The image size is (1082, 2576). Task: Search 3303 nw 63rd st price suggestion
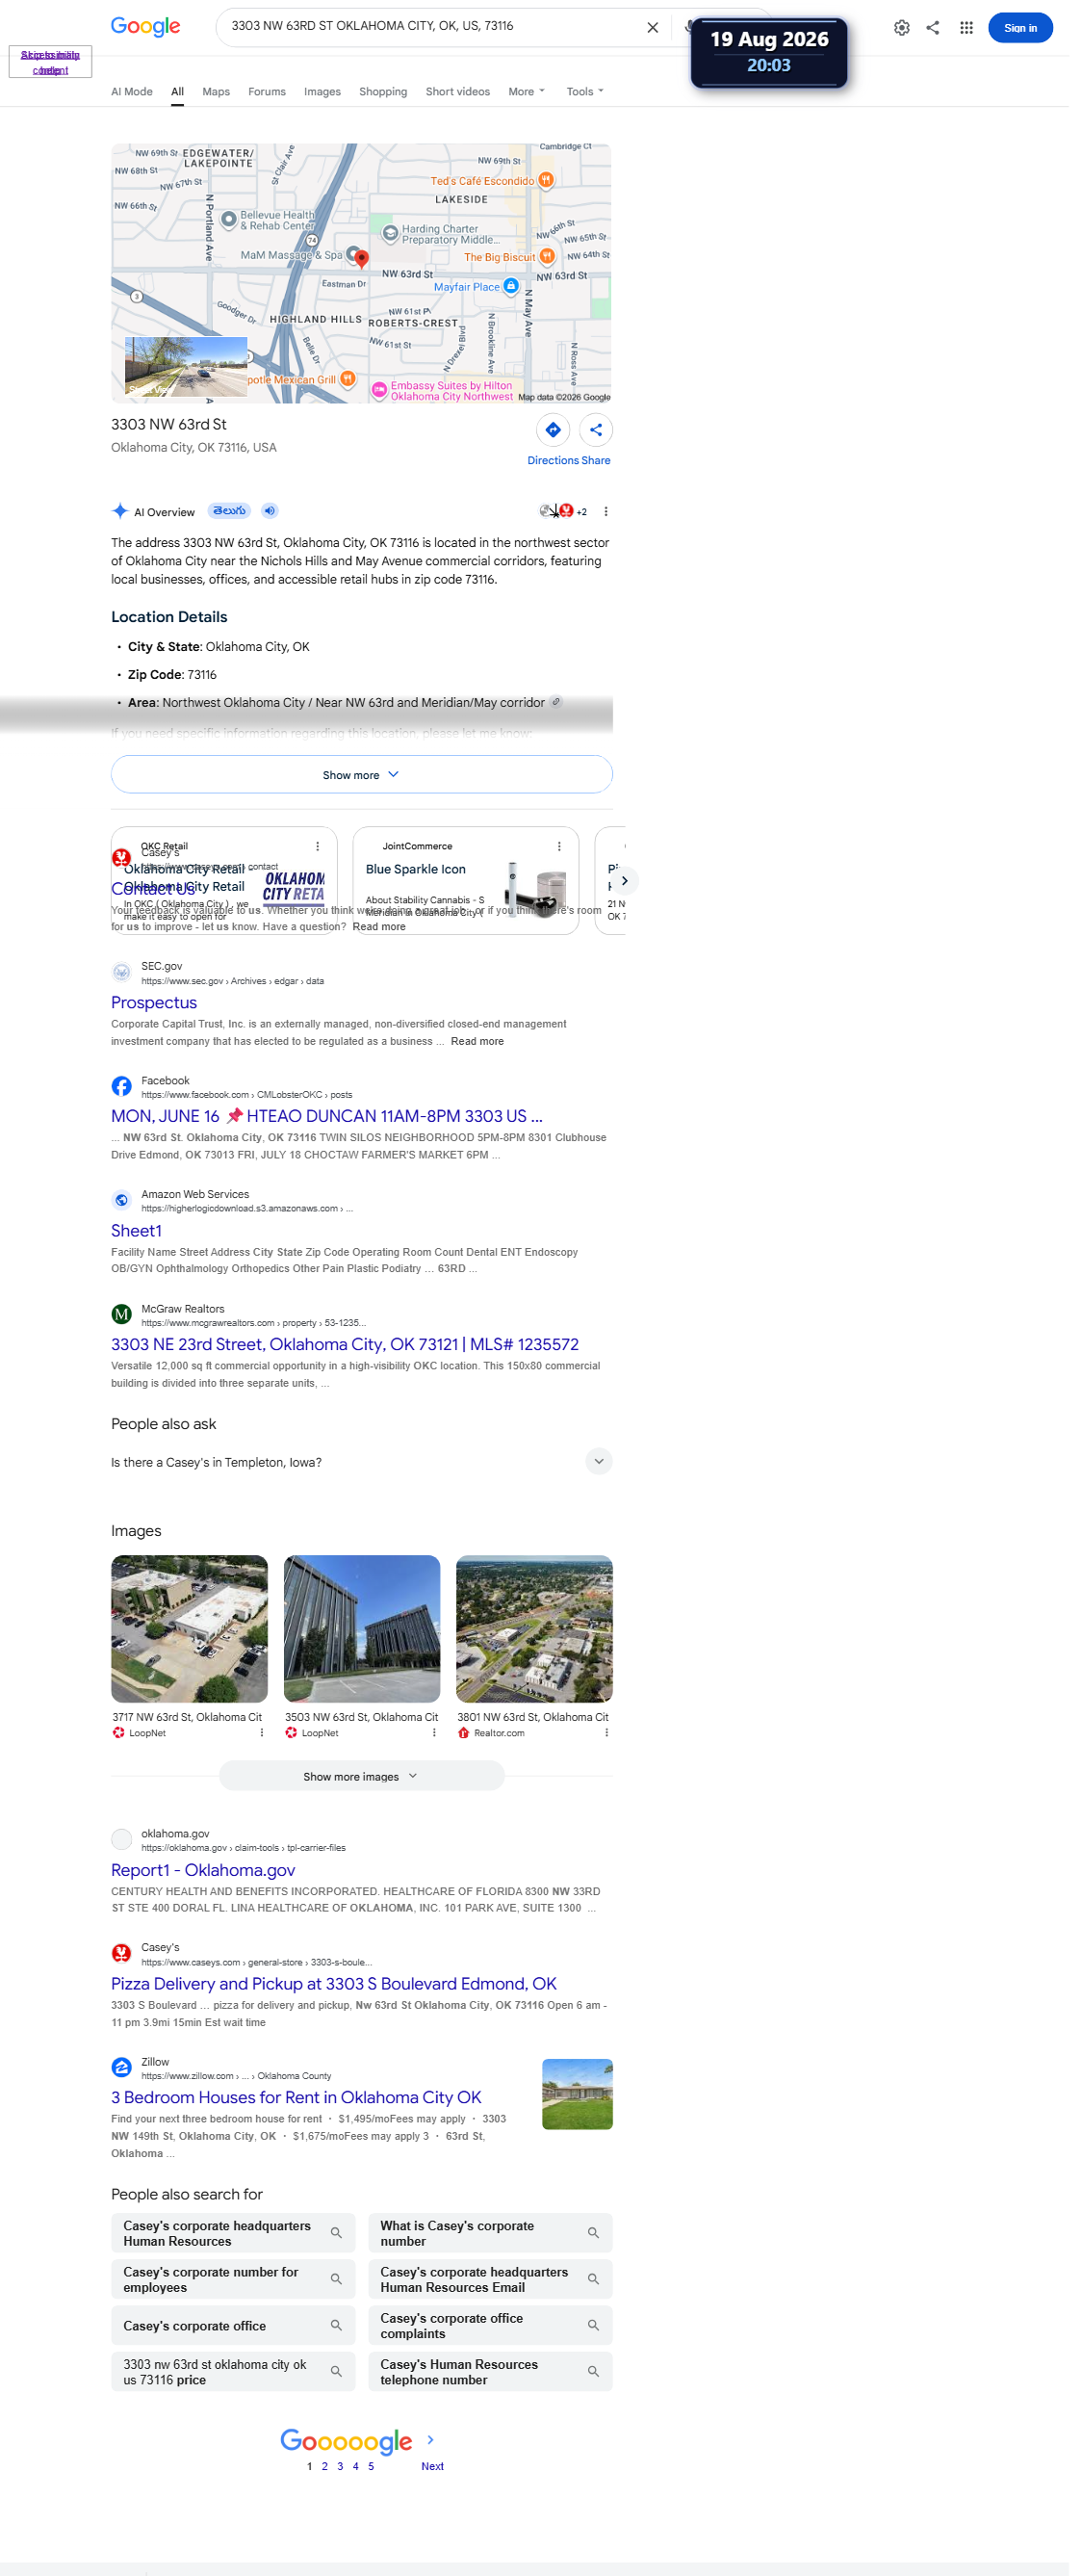[x=233, y=2372]
